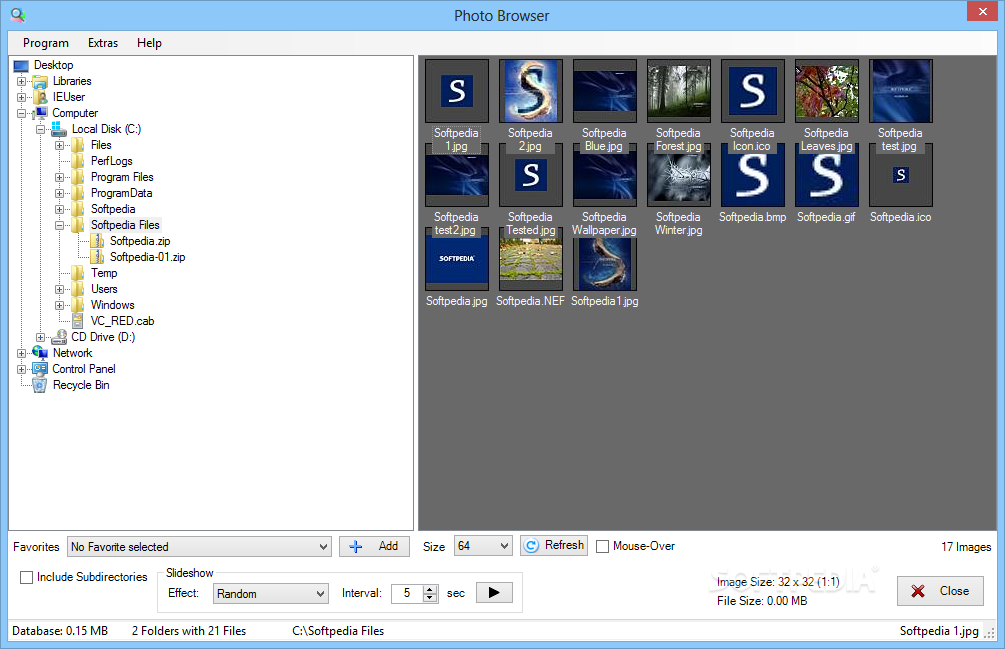Start the slideshow with play button
Image resolution: width=1005 pixels, height=649 pixels.
[x=494, y=593]
